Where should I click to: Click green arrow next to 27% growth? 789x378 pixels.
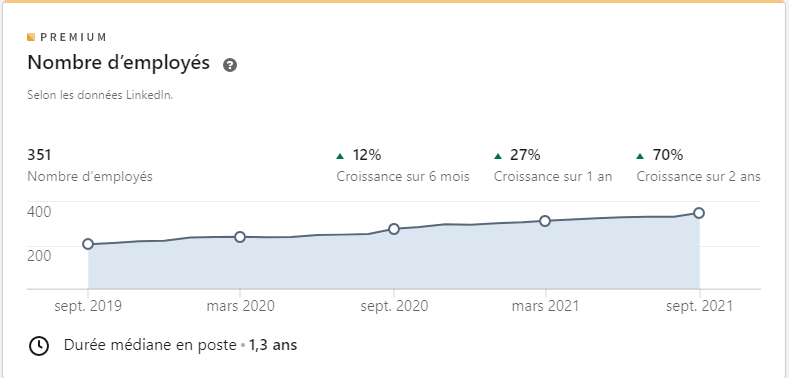[498, 156]
